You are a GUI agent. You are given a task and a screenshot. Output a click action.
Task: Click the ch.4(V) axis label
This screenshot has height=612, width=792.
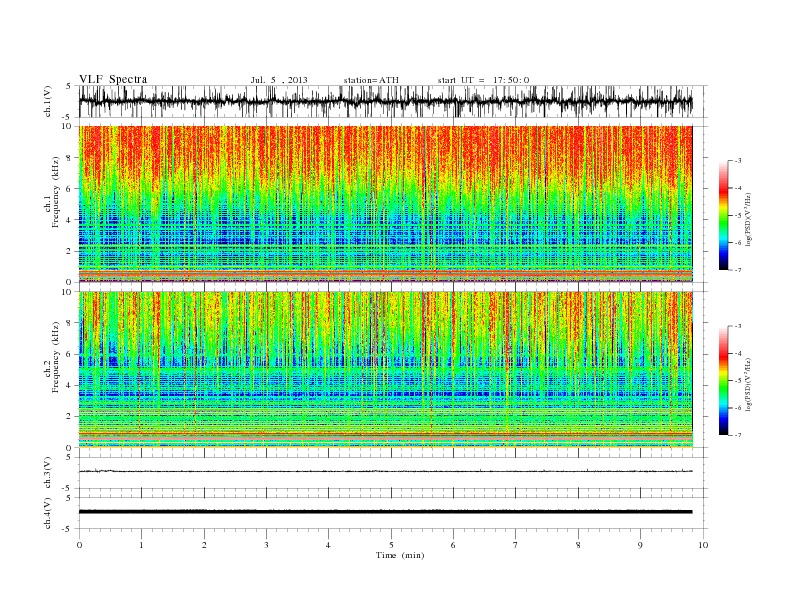(x=47, y=513)
